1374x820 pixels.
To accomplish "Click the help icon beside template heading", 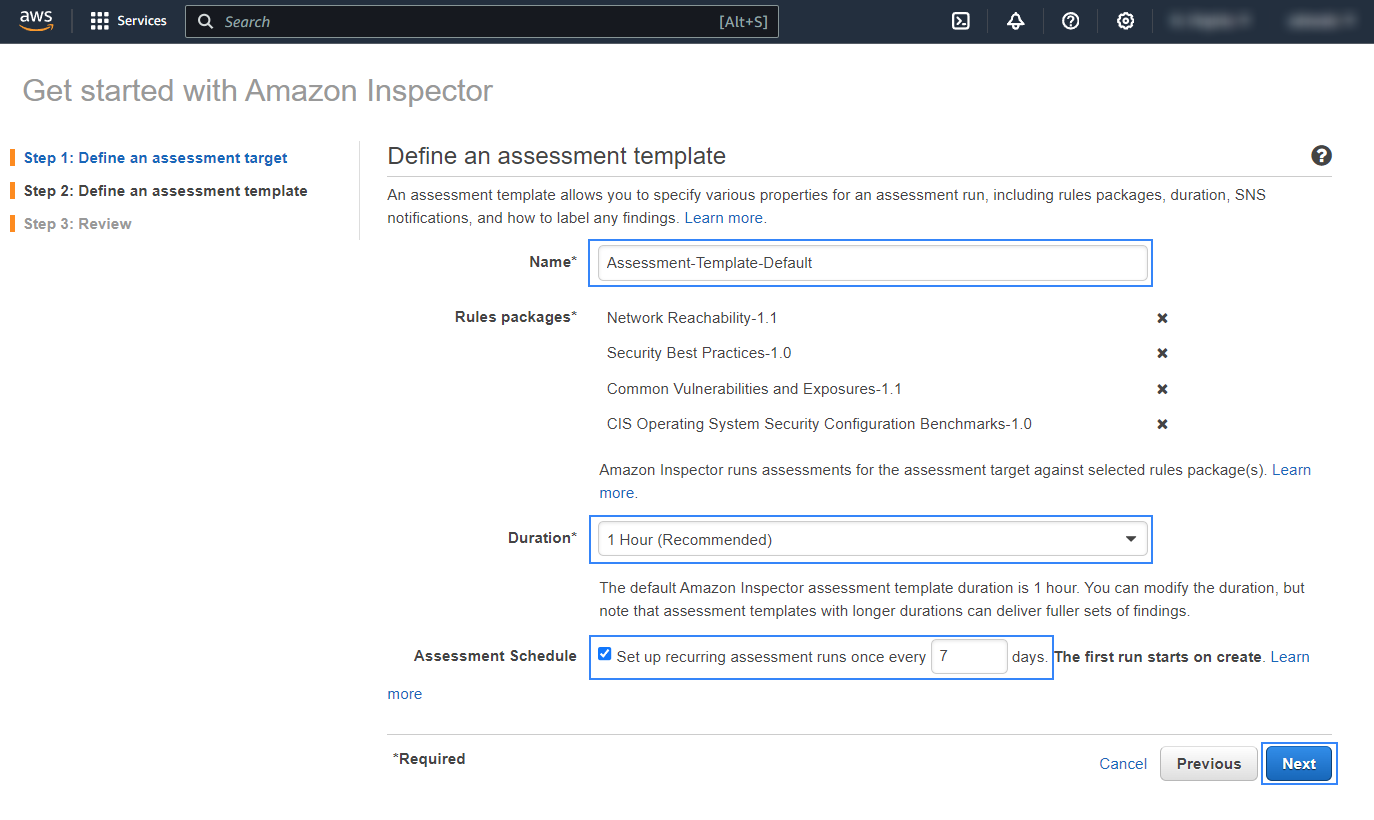I will 1321,156.
